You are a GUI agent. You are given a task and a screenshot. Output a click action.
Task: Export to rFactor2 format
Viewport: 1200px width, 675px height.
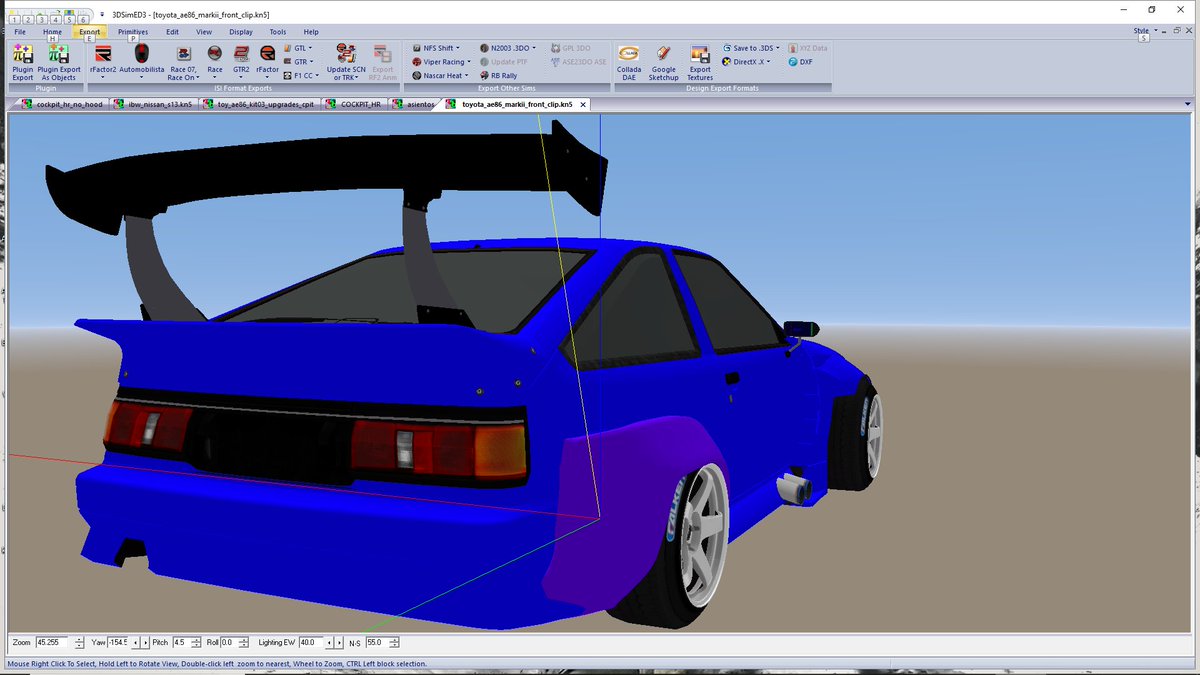(x=103, y=62)
